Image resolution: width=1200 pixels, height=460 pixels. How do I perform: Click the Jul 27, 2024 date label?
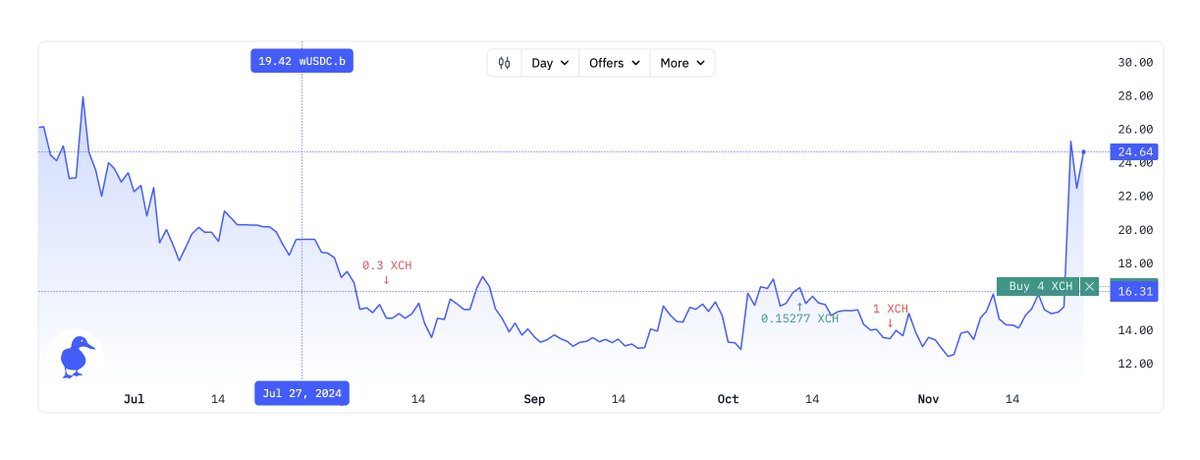[x=302, y=393]
